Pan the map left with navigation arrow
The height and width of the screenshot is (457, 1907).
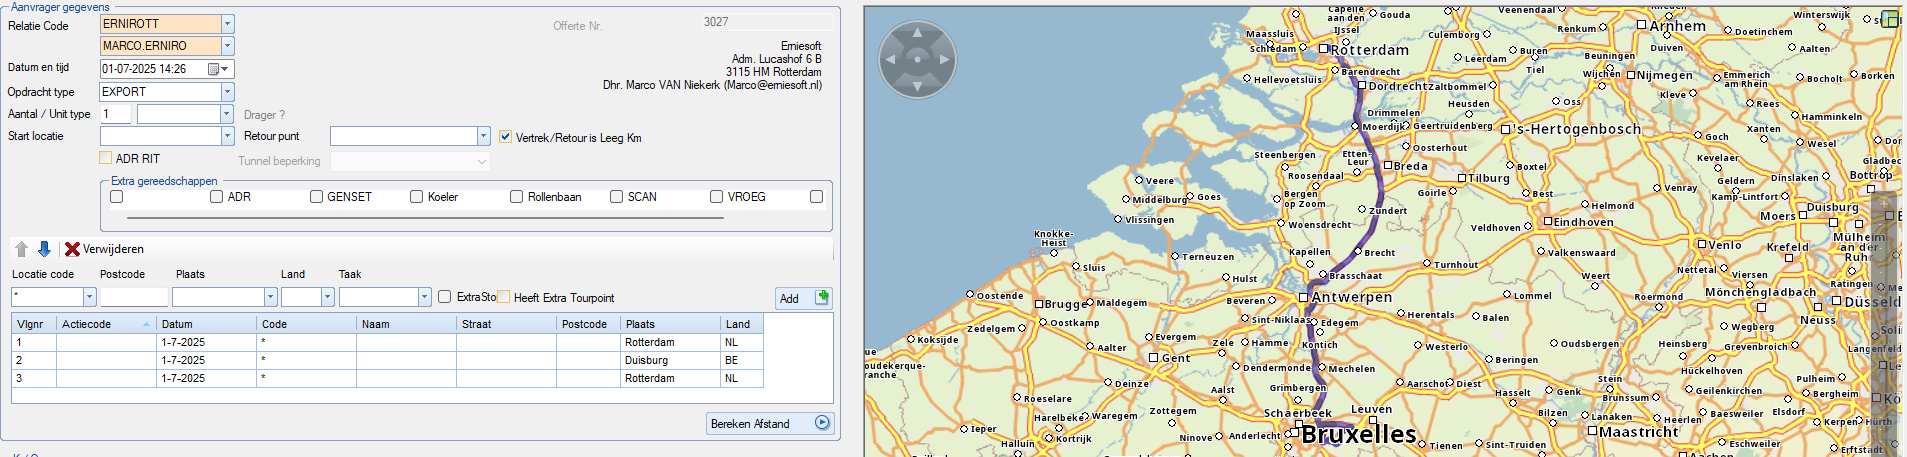tap(892, 60)
